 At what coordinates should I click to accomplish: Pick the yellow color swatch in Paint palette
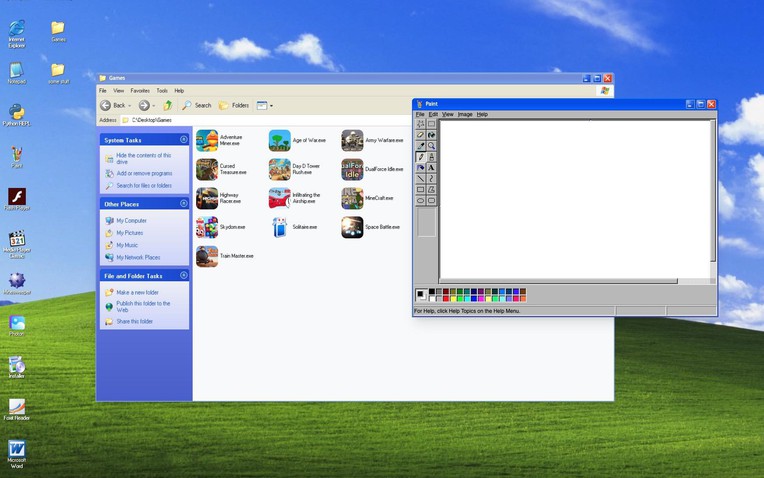(453, 298)
